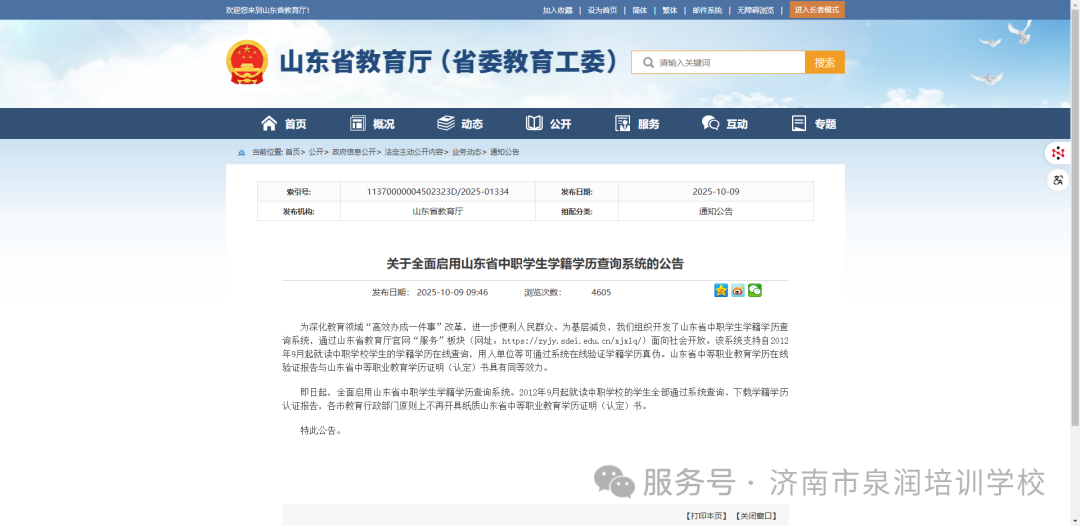
Task: Click the 【关闭窗口】 close window link
Action: [x=756, y=516]
